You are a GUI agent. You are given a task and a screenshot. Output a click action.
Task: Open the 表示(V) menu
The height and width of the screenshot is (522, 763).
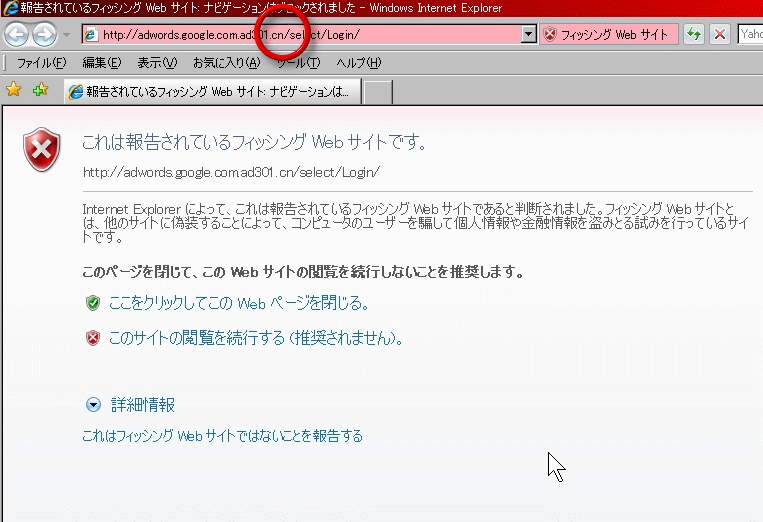click(x=157, y=63)
